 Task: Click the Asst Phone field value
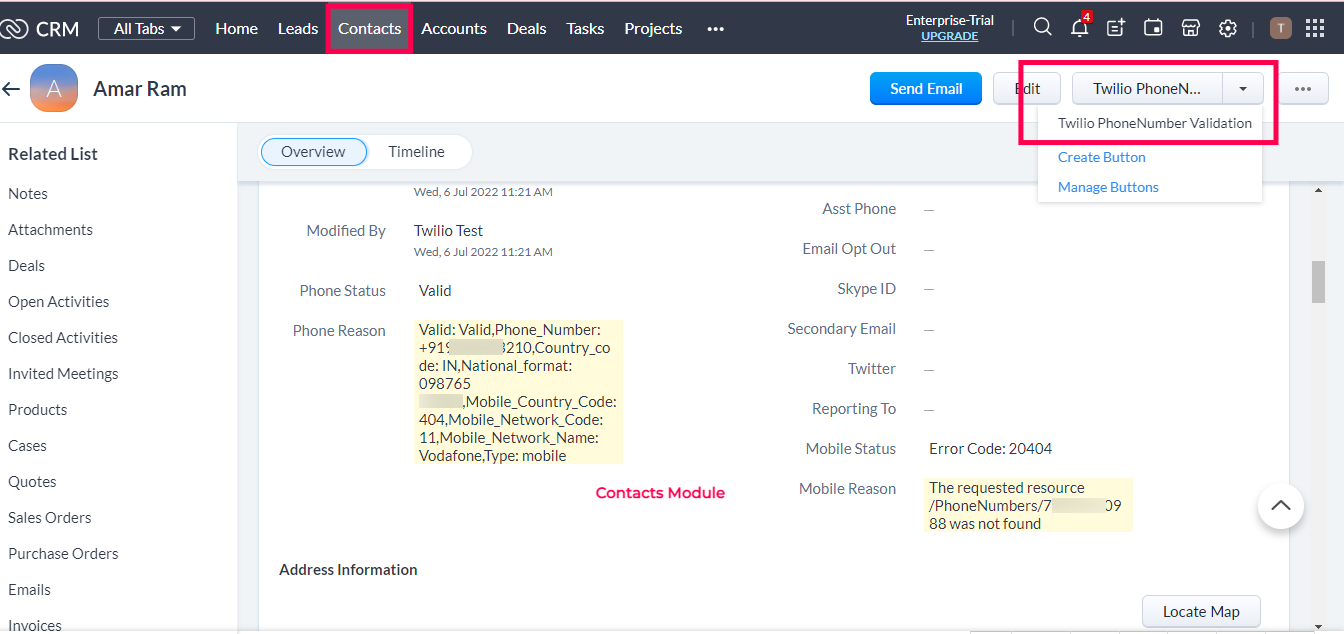(929, 209)
